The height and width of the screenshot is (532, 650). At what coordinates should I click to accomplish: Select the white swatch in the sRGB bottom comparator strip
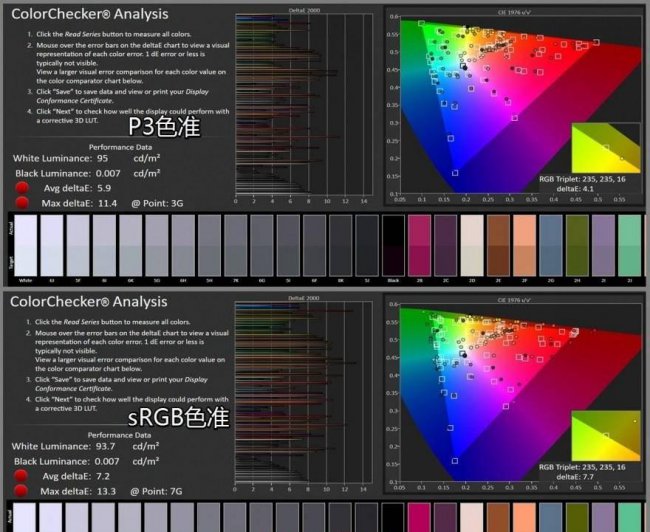24,517
